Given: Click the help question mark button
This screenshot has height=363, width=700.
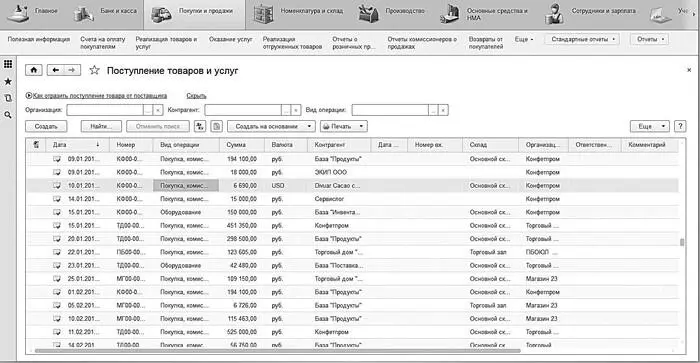Looking at the screenshot, I should pyautogui.click(x=680, y=126).
